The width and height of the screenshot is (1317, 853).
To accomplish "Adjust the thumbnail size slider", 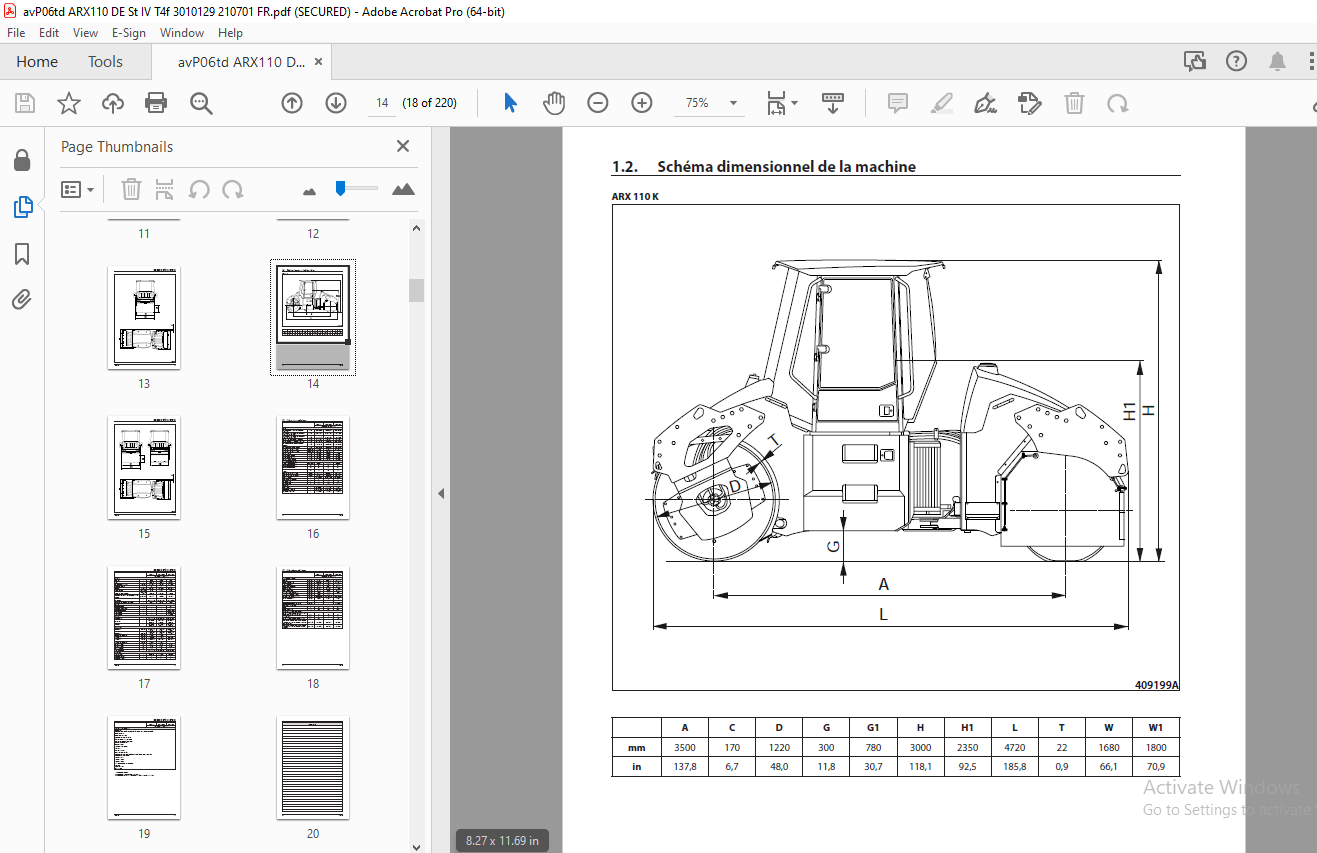I will tap(341, 187).
